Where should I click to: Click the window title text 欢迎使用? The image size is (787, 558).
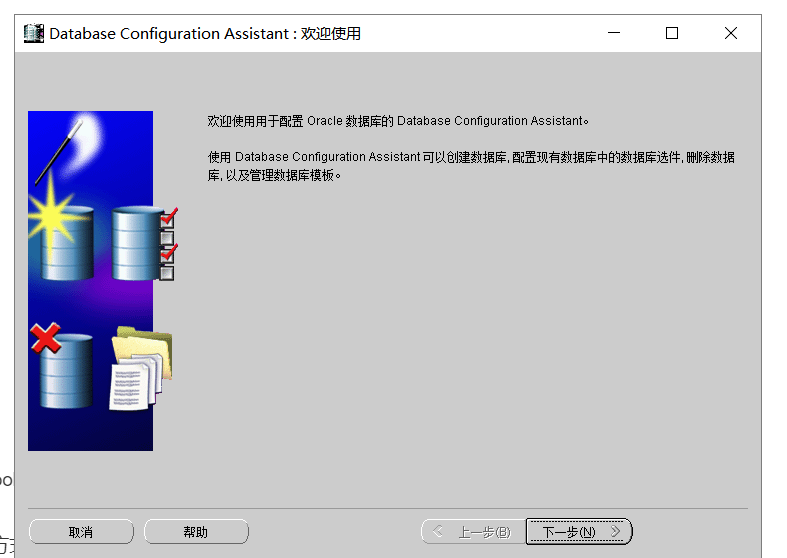pos(331,34)
